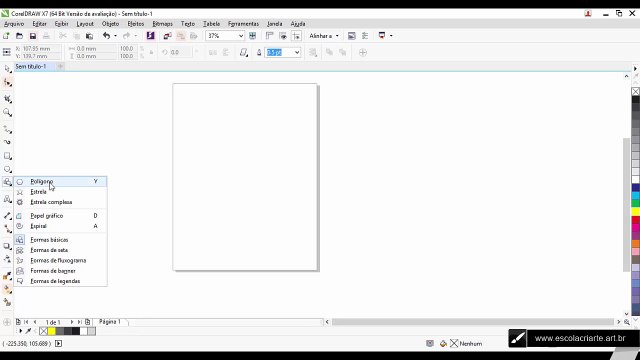Open the zoom level 37% dropdown

241,36
